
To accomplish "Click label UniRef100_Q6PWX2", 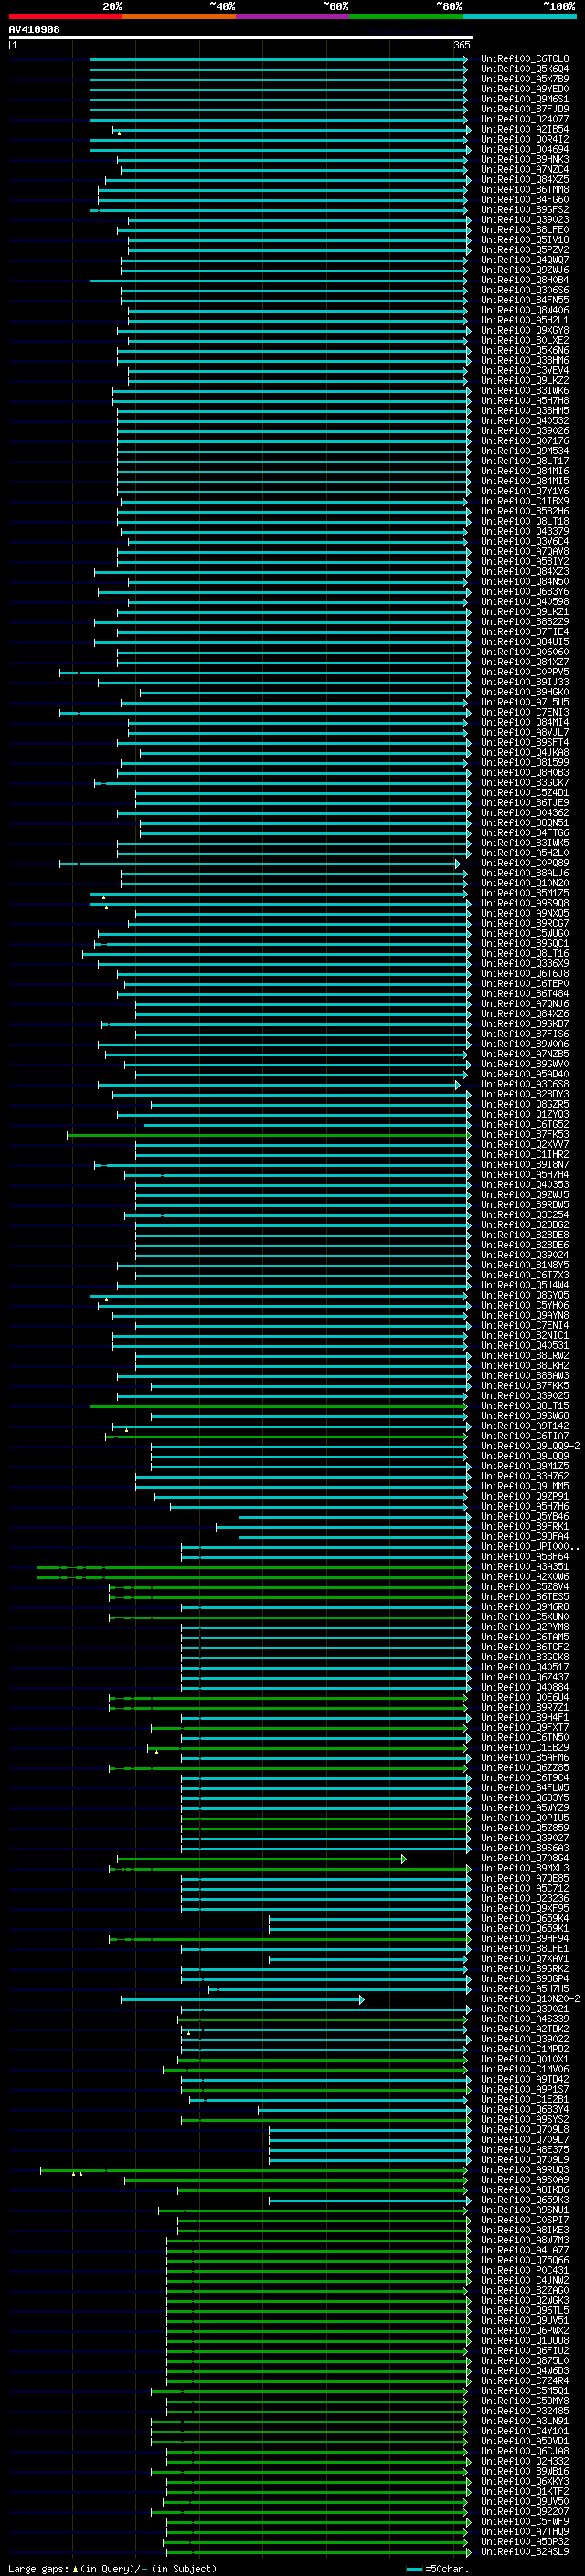I will click(x=525, y=2331).
